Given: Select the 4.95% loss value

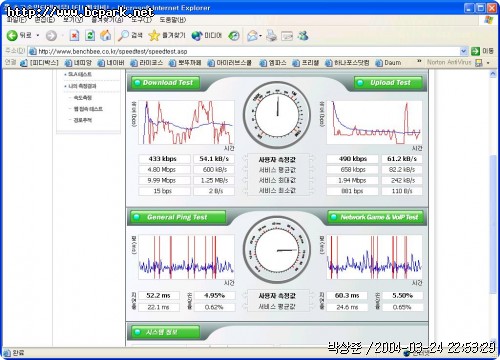Looking at the screenshot, I should 214,295.
